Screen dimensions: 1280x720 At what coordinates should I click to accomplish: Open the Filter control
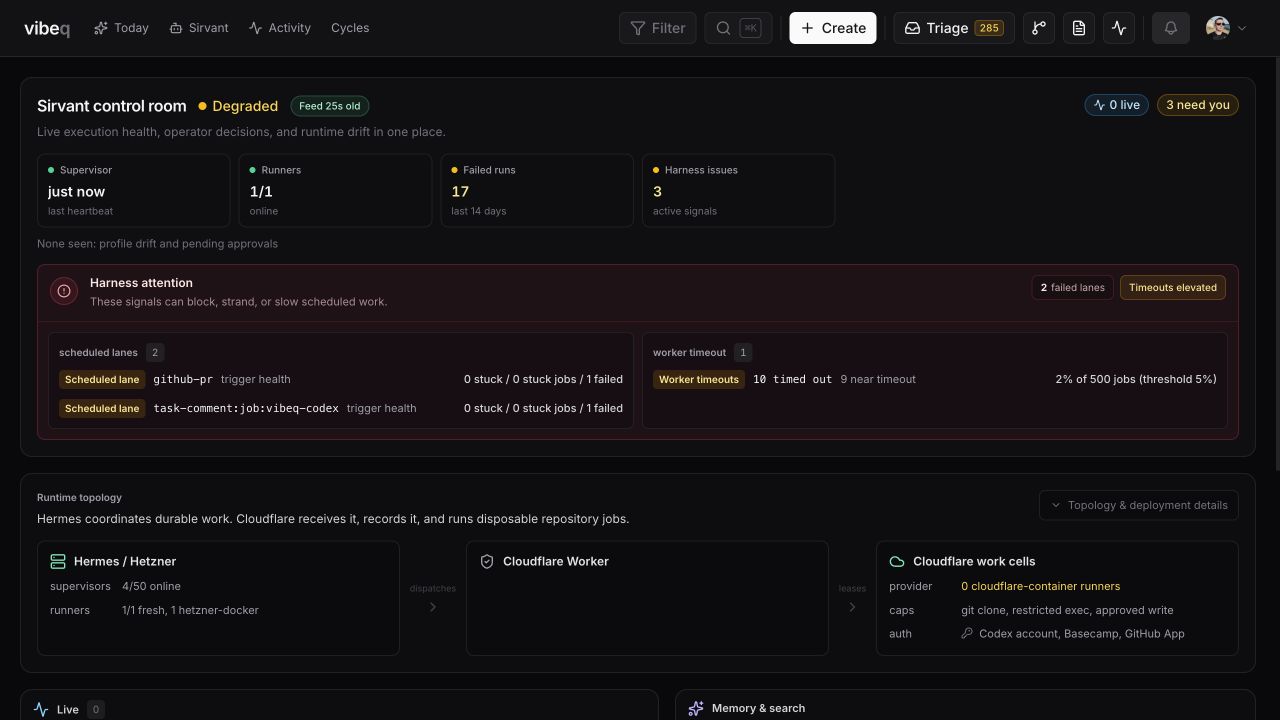658,28
